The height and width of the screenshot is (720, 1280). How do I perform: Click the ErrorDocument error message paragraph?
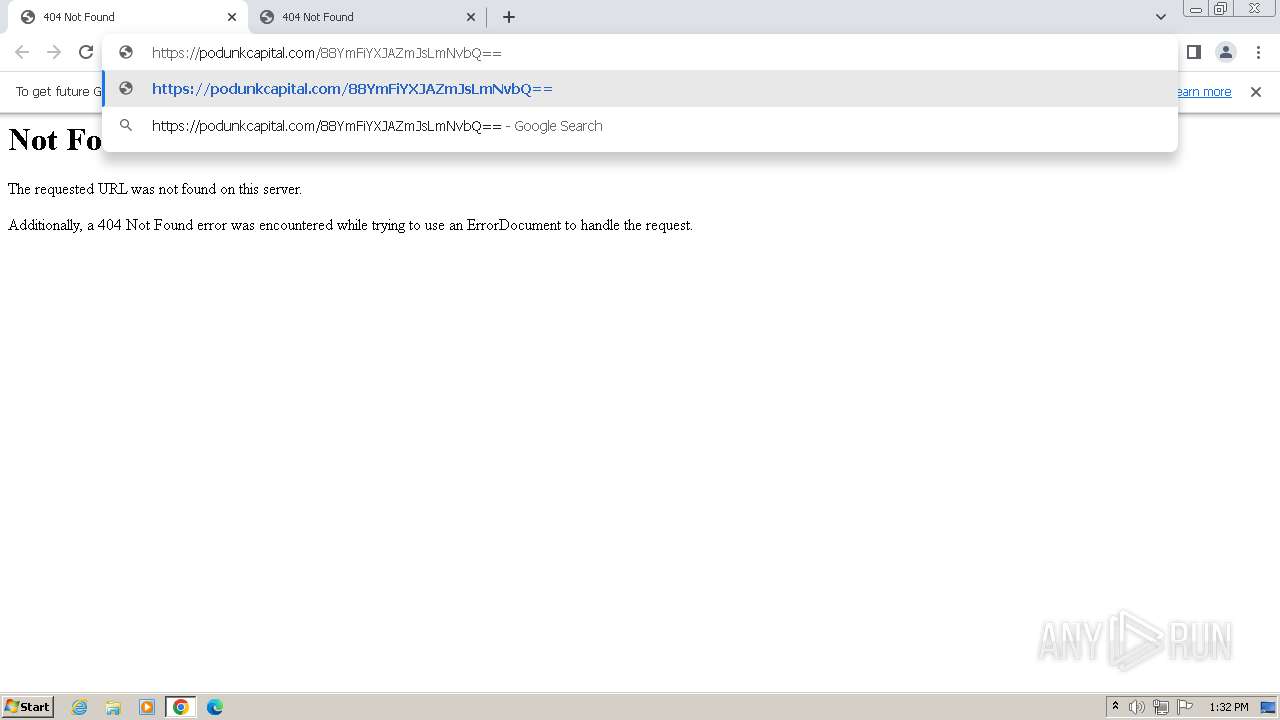click(350, 225)
